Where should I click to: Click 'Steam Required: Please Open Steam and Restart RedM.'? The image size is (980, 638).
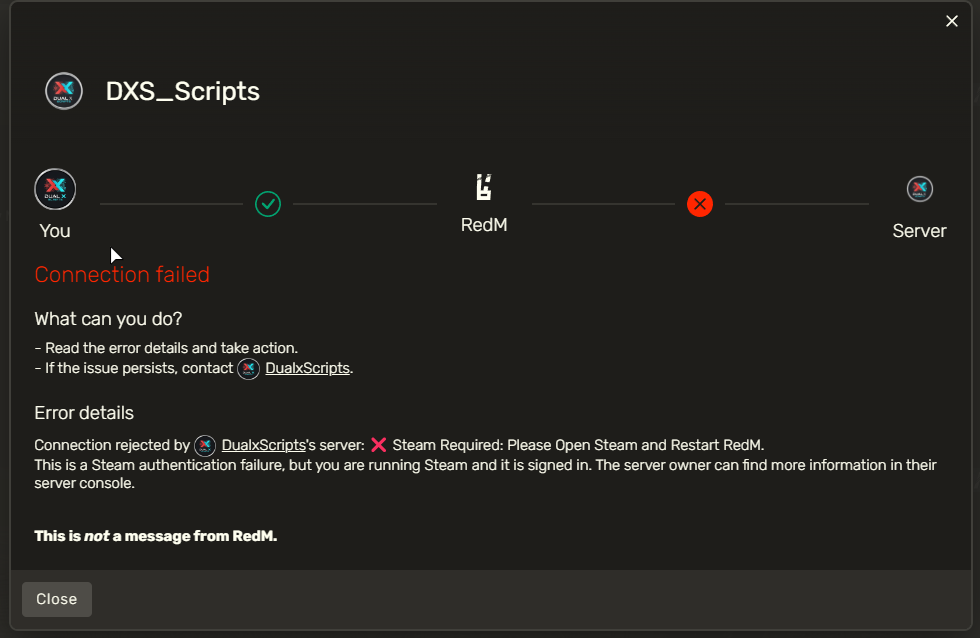[578, 445]
